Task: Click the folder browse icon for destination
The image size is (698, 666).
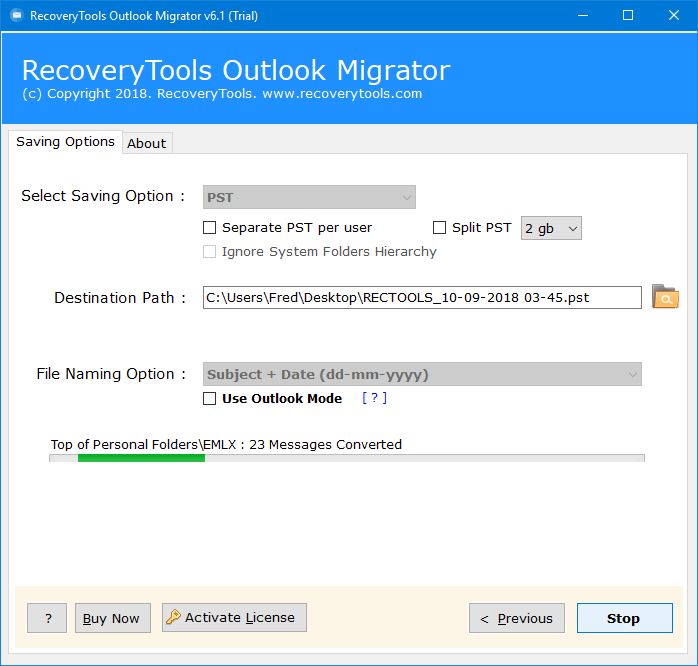Action: click(x=665, y=297)
